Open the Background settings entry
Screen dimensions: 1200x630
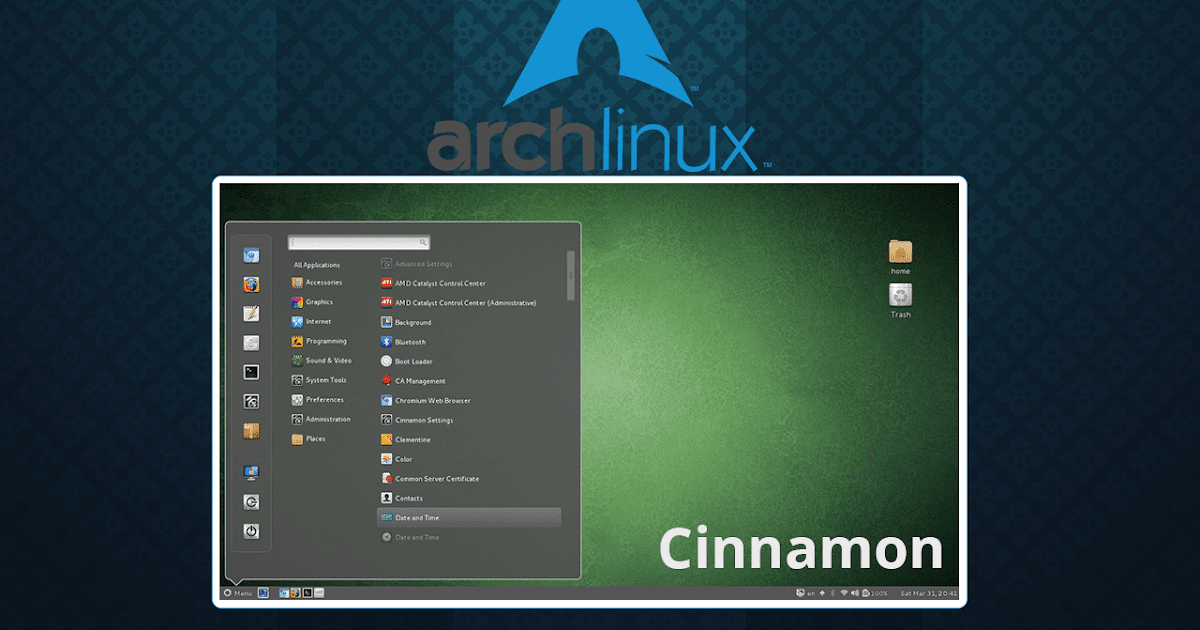tap(415, 321)
